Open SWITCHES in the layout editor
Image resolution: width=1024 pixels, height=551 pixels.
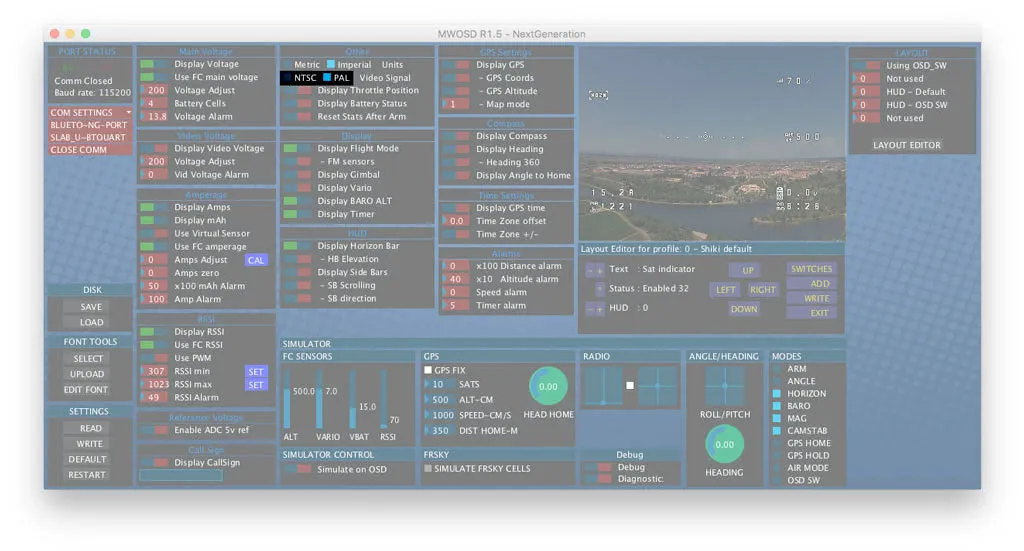coord(811,269)
